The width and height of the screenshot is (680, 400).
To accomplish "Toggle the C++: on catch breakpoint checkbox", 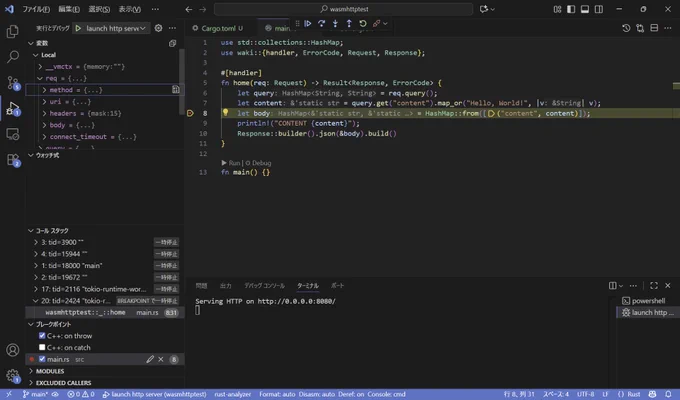I will tap(42, 348).
